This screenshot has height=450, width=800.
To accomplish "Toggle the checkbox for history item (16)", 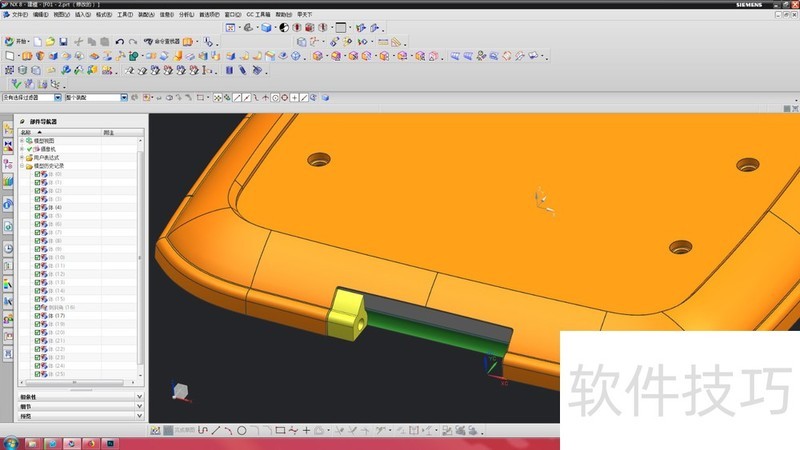I will click(x=38, y=307).
